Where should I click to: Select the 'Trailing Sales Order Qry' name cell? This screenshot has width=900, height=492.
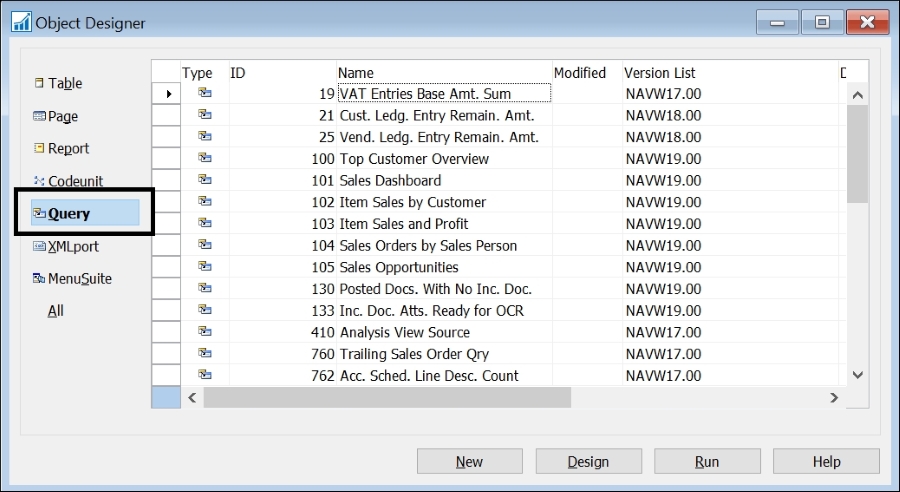444,354
